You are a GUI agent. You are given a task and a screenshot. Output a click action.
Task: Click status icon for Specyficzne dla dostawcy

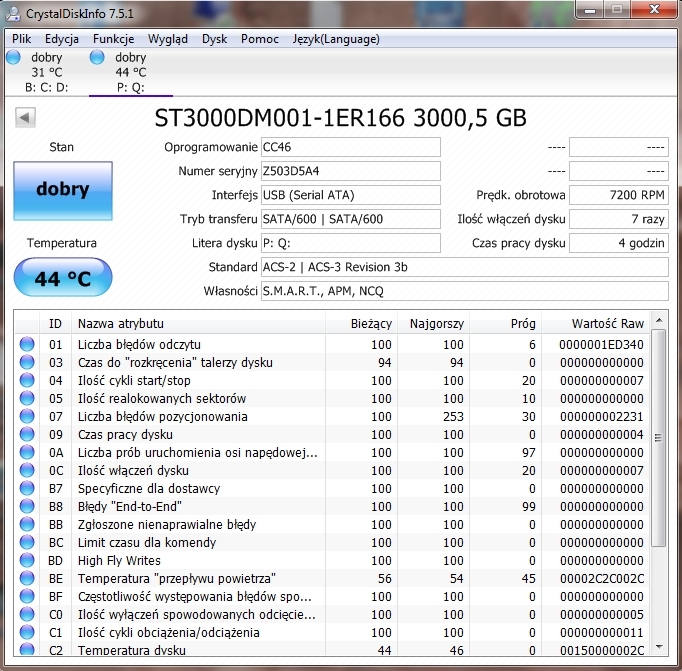click(27, 488)
